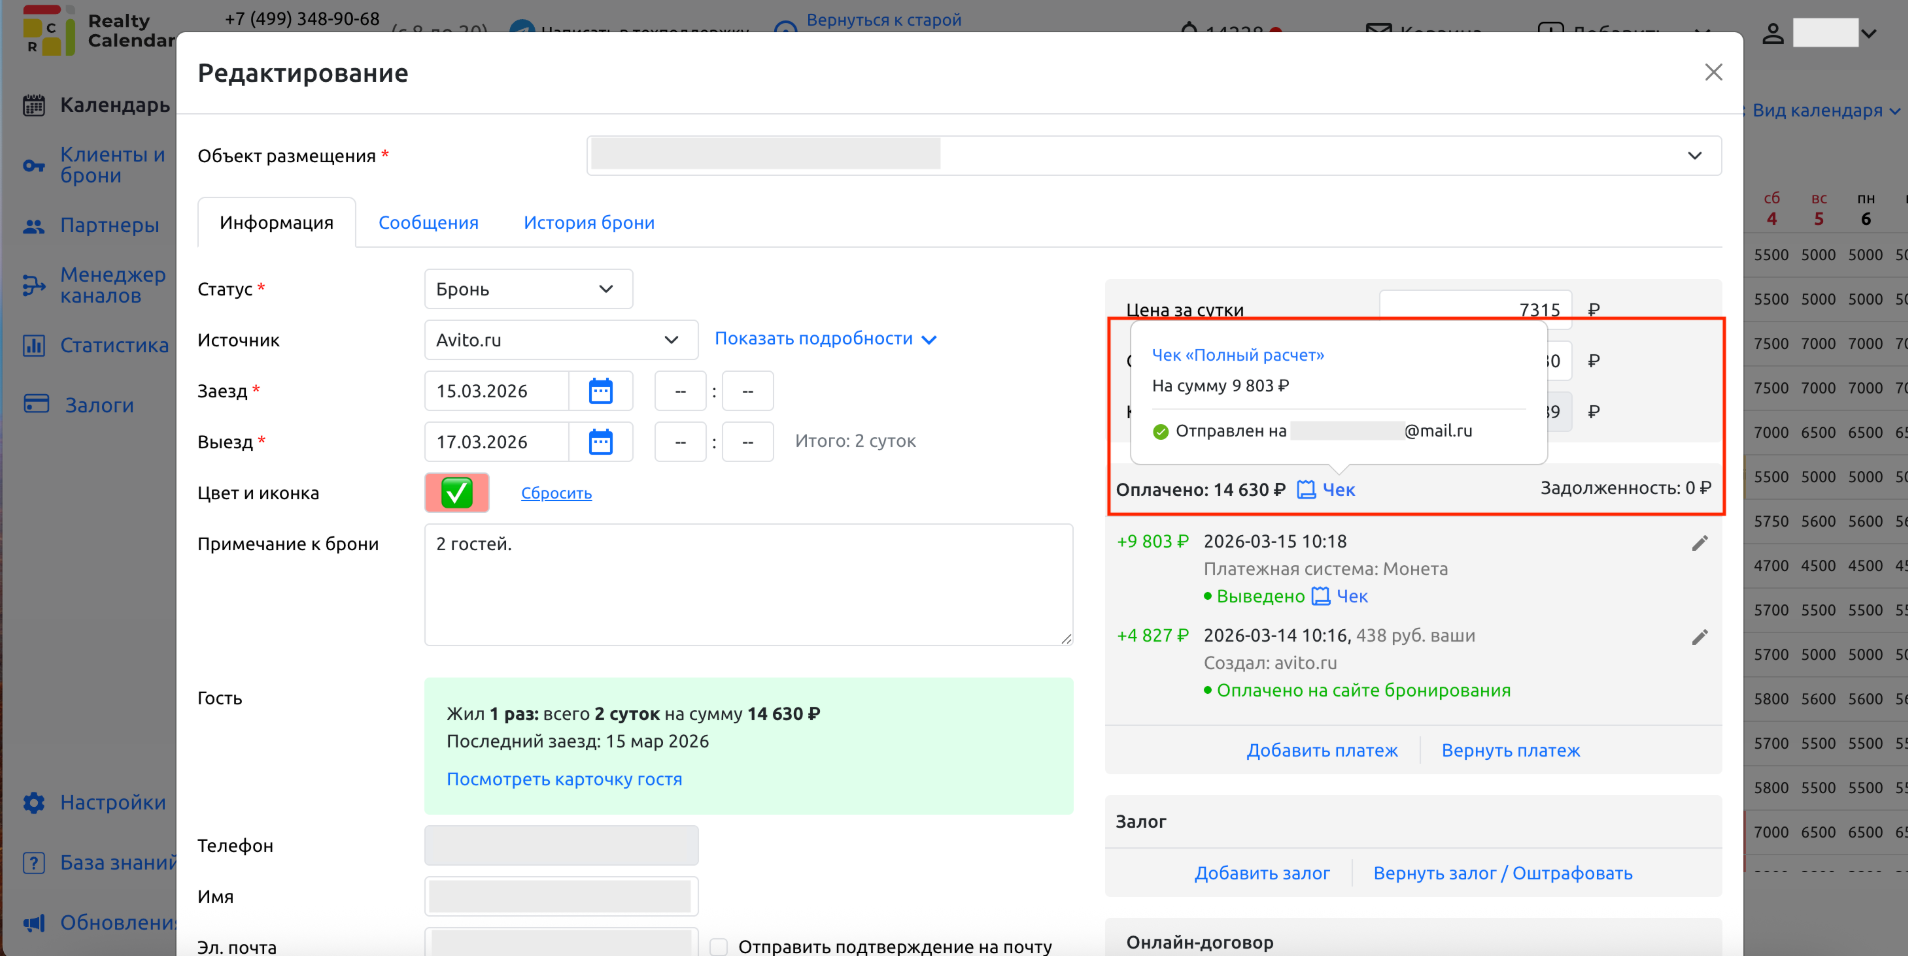Switch to the История брони tab
Image resolution: width=1908 pixels, height=956 pixels.
589,223
